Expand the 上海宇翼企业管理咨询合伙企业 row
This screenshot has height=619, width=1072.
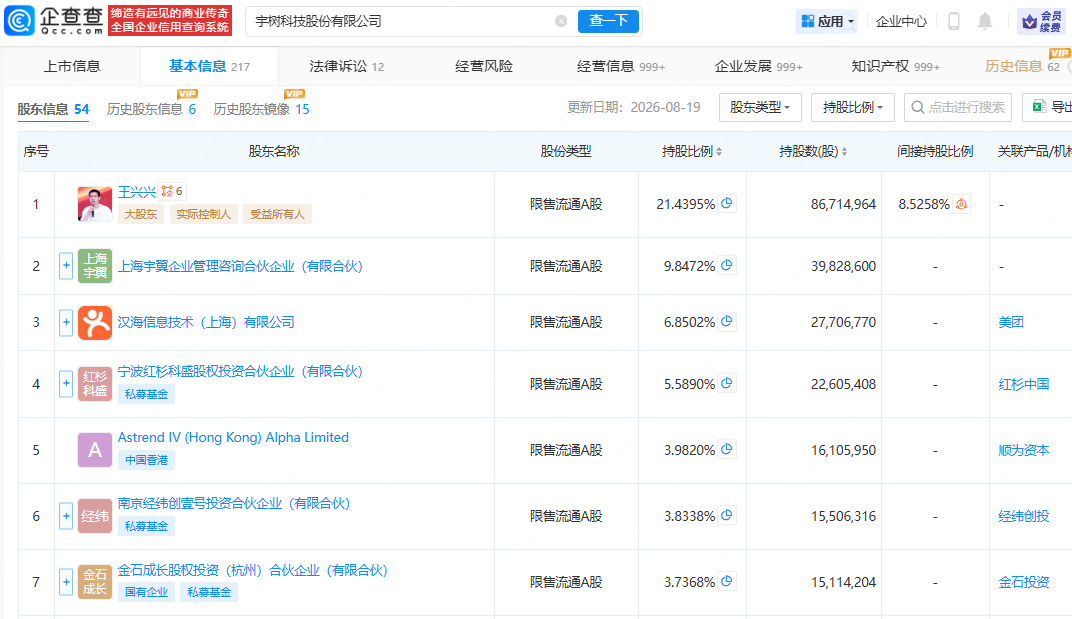[66, 265]
